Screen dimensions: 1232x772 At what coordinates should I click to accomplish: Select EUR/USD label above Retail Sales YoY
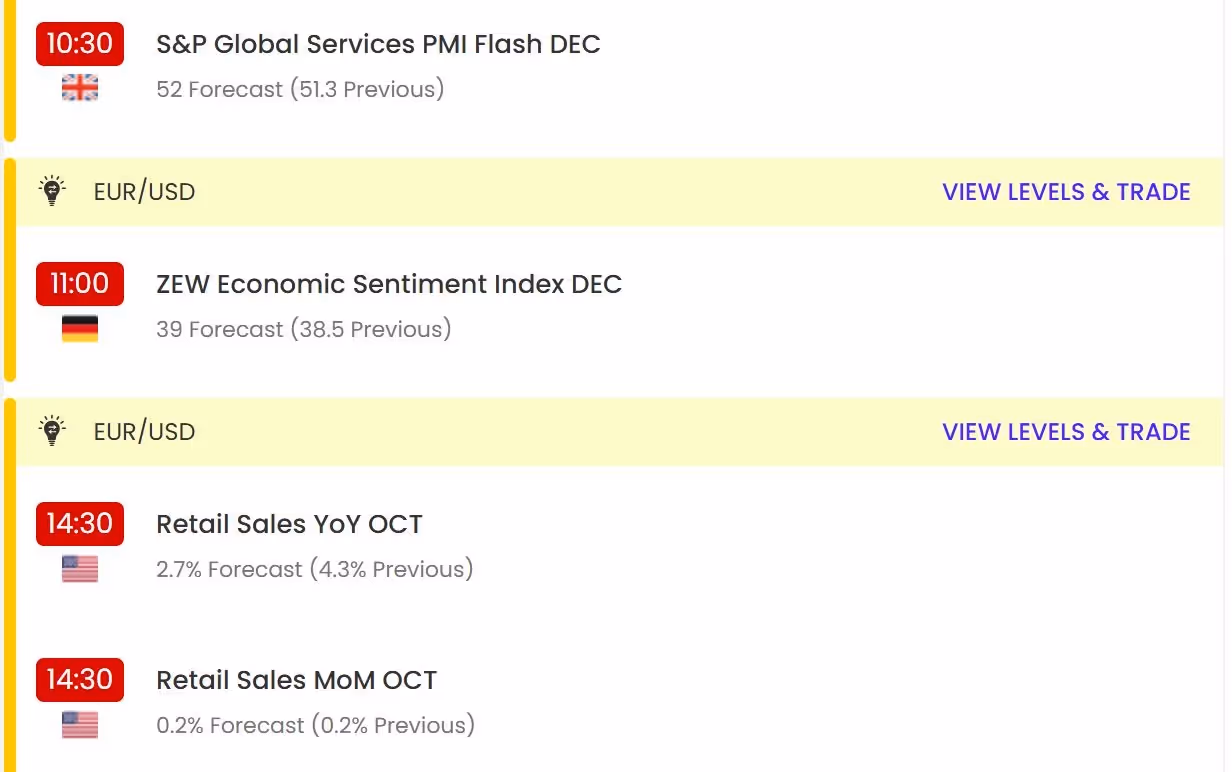click(144, 432)
